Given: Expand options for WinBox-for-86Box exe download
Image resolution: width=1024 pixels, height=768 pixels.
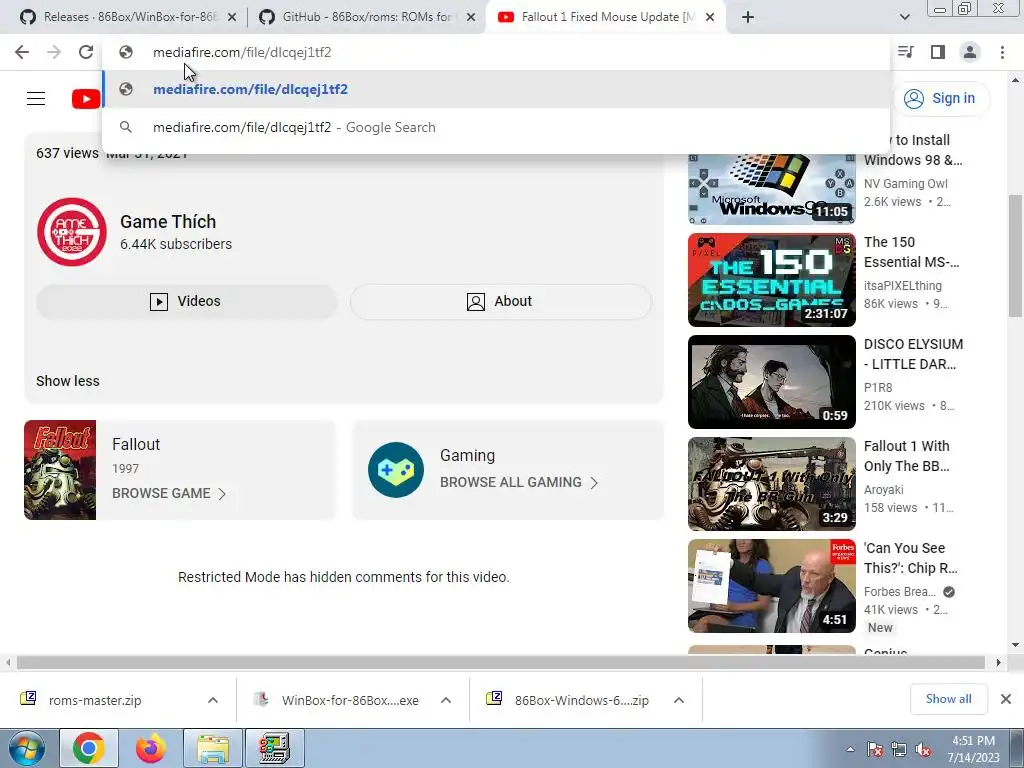Looking at the screenshot, I should coord(446,701).
